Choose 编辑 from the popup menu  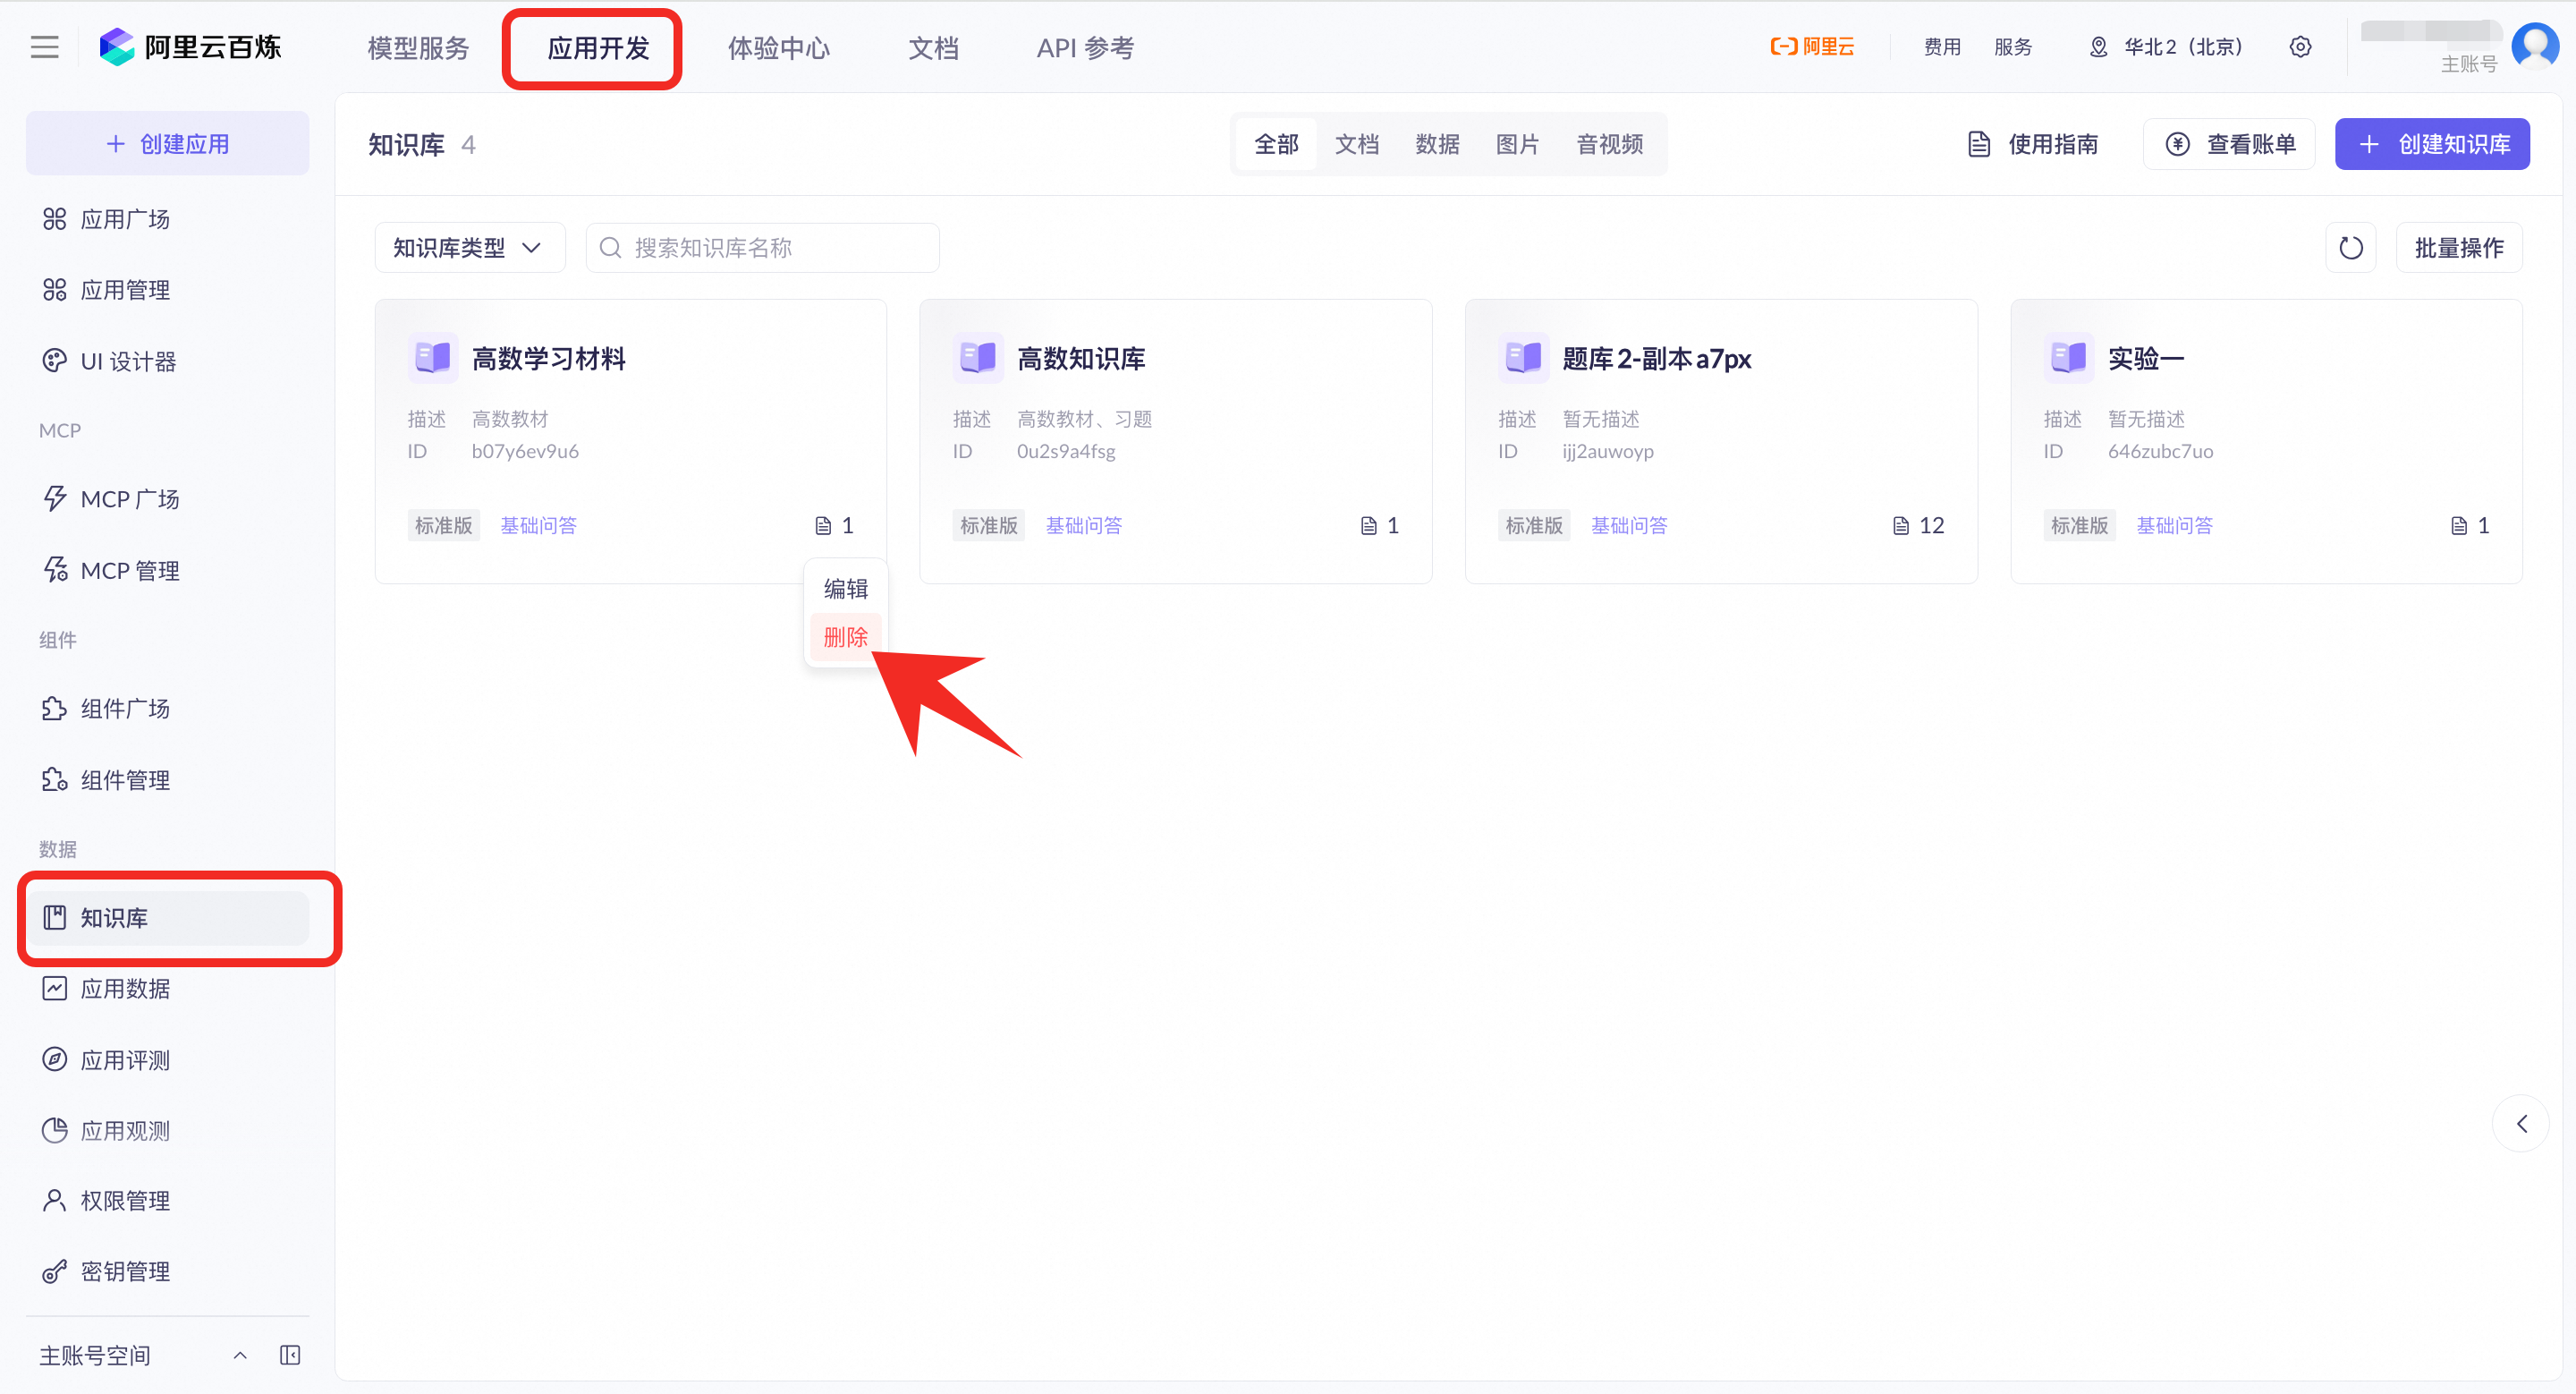(845, 589)
